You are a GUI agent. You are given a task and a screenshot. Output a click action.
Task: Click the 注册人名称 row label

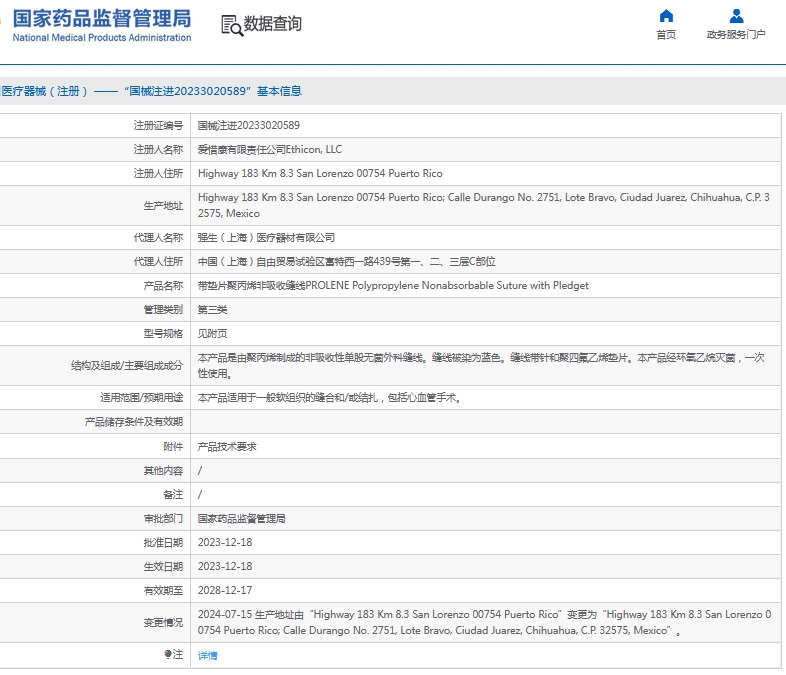pyautogui.click(x=158, y=149)
